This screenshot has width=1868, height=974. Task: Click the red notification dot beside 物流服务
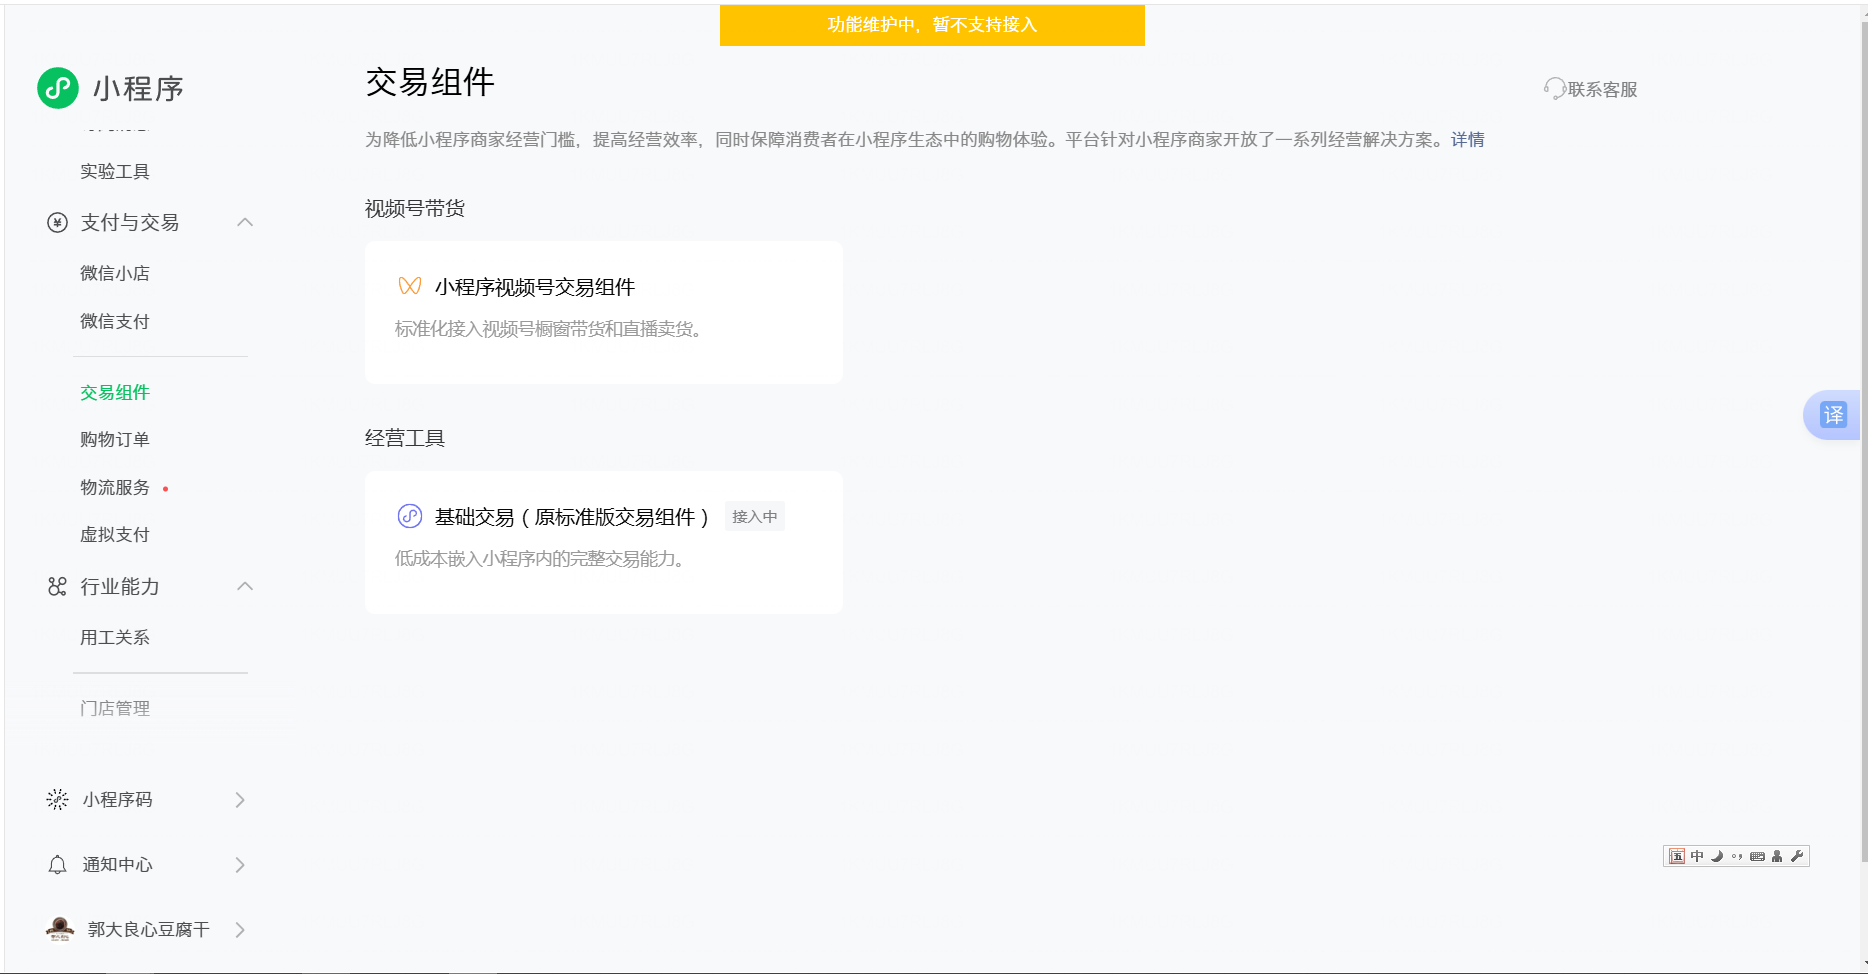point(165,489)
